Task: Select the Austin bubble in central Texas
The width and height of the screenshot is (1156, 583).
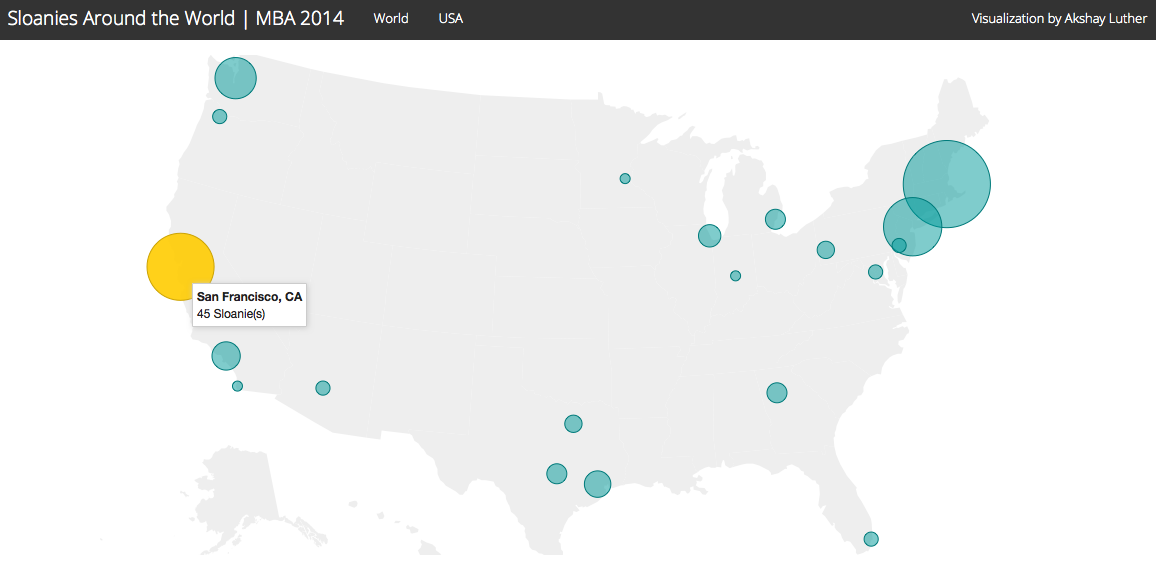Action: pyautogui.click(x=557, y=473)
